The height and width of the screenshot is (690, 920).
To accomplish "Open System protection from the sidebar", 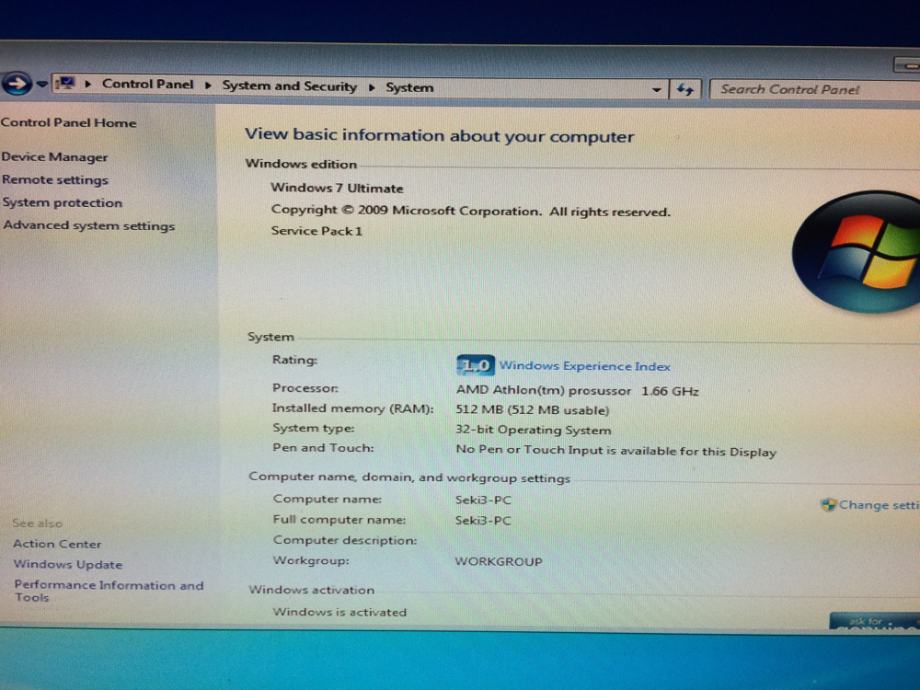I will coord(62,202).
